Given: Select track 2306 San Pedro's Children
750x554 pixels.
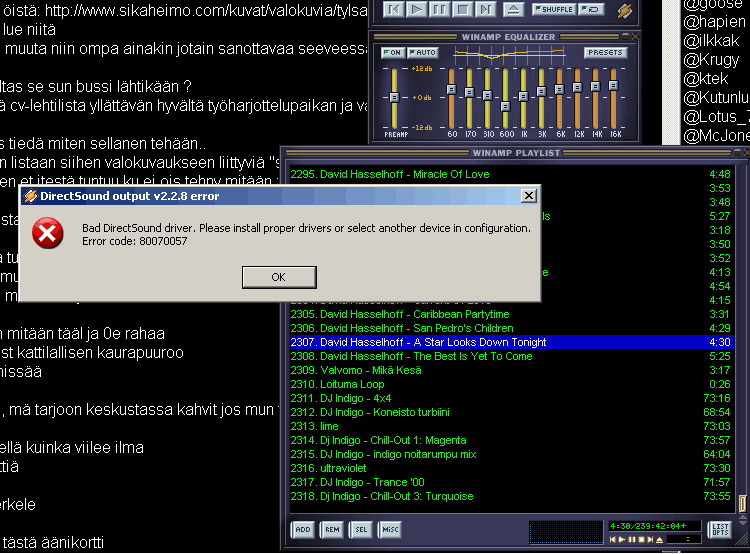Looking at the screenshot, I should (x=511, y=328).
